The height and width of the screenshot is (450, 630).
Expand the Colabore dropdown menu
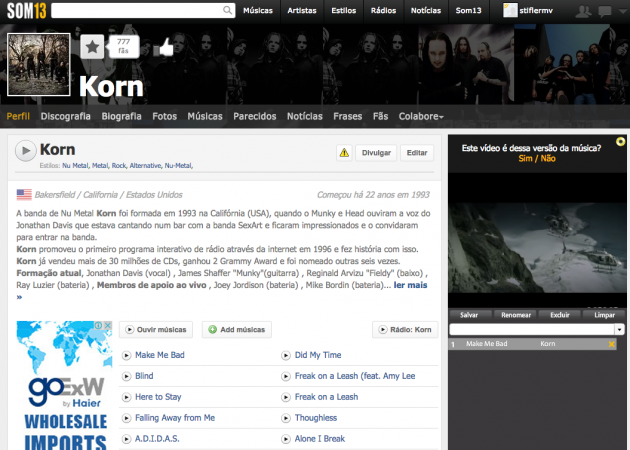click(421, 117)
